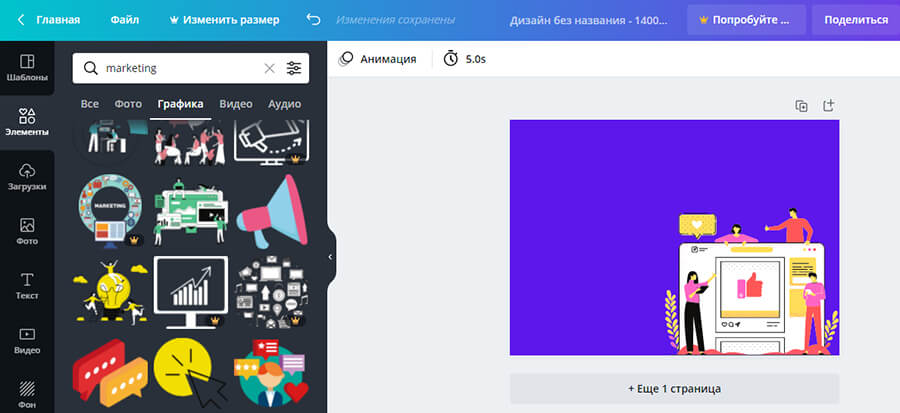Go back to Главная home
This screenshot has width=900, height=413.
point(49,20)
